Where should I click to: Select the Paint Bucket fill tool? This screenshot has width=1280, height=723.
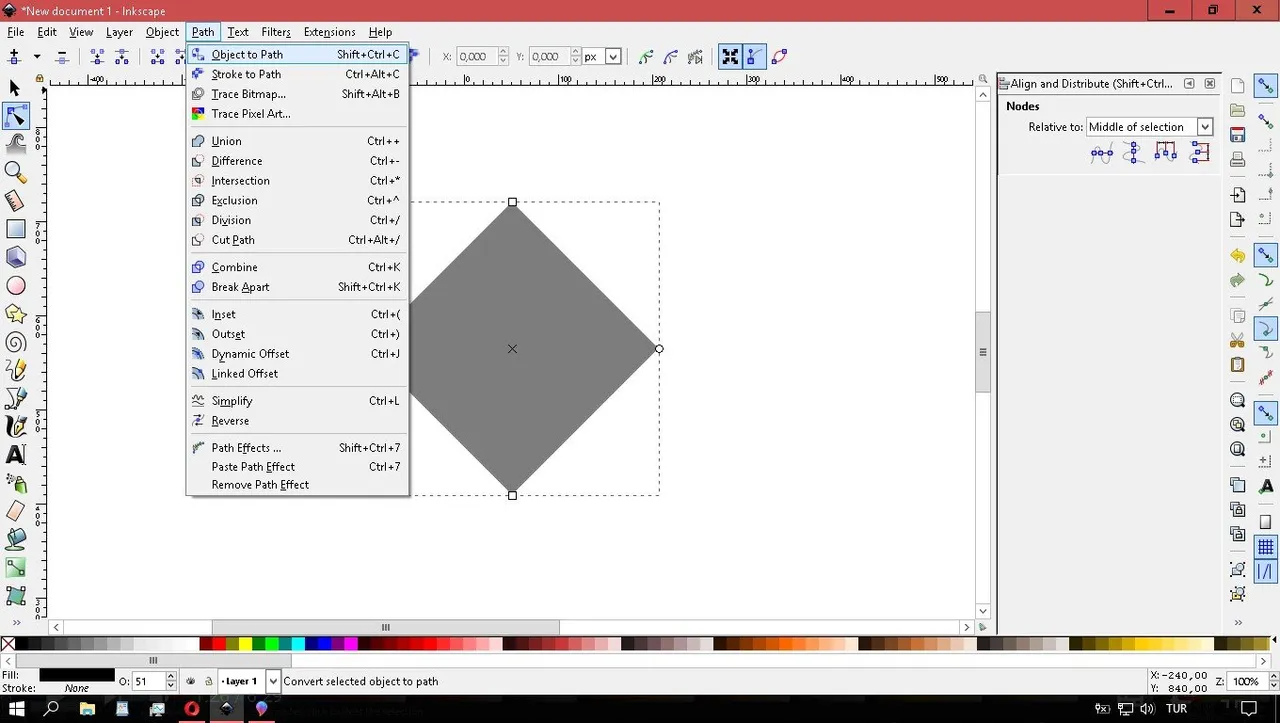[15, 539]
